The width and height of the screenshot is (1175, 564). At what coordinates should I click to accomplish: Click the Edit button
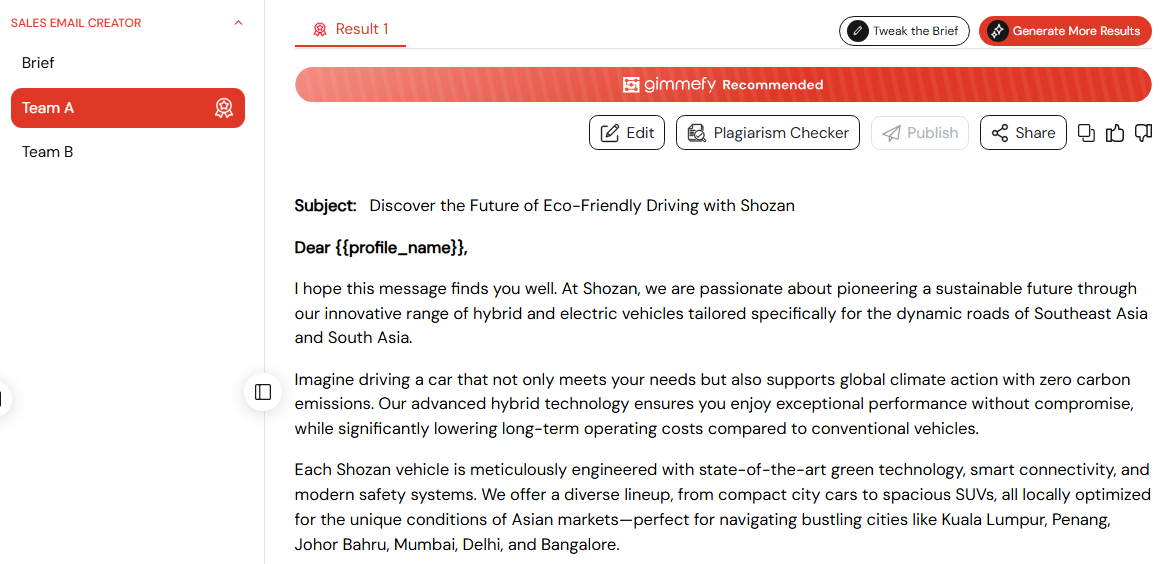click(x=627, y=133)
